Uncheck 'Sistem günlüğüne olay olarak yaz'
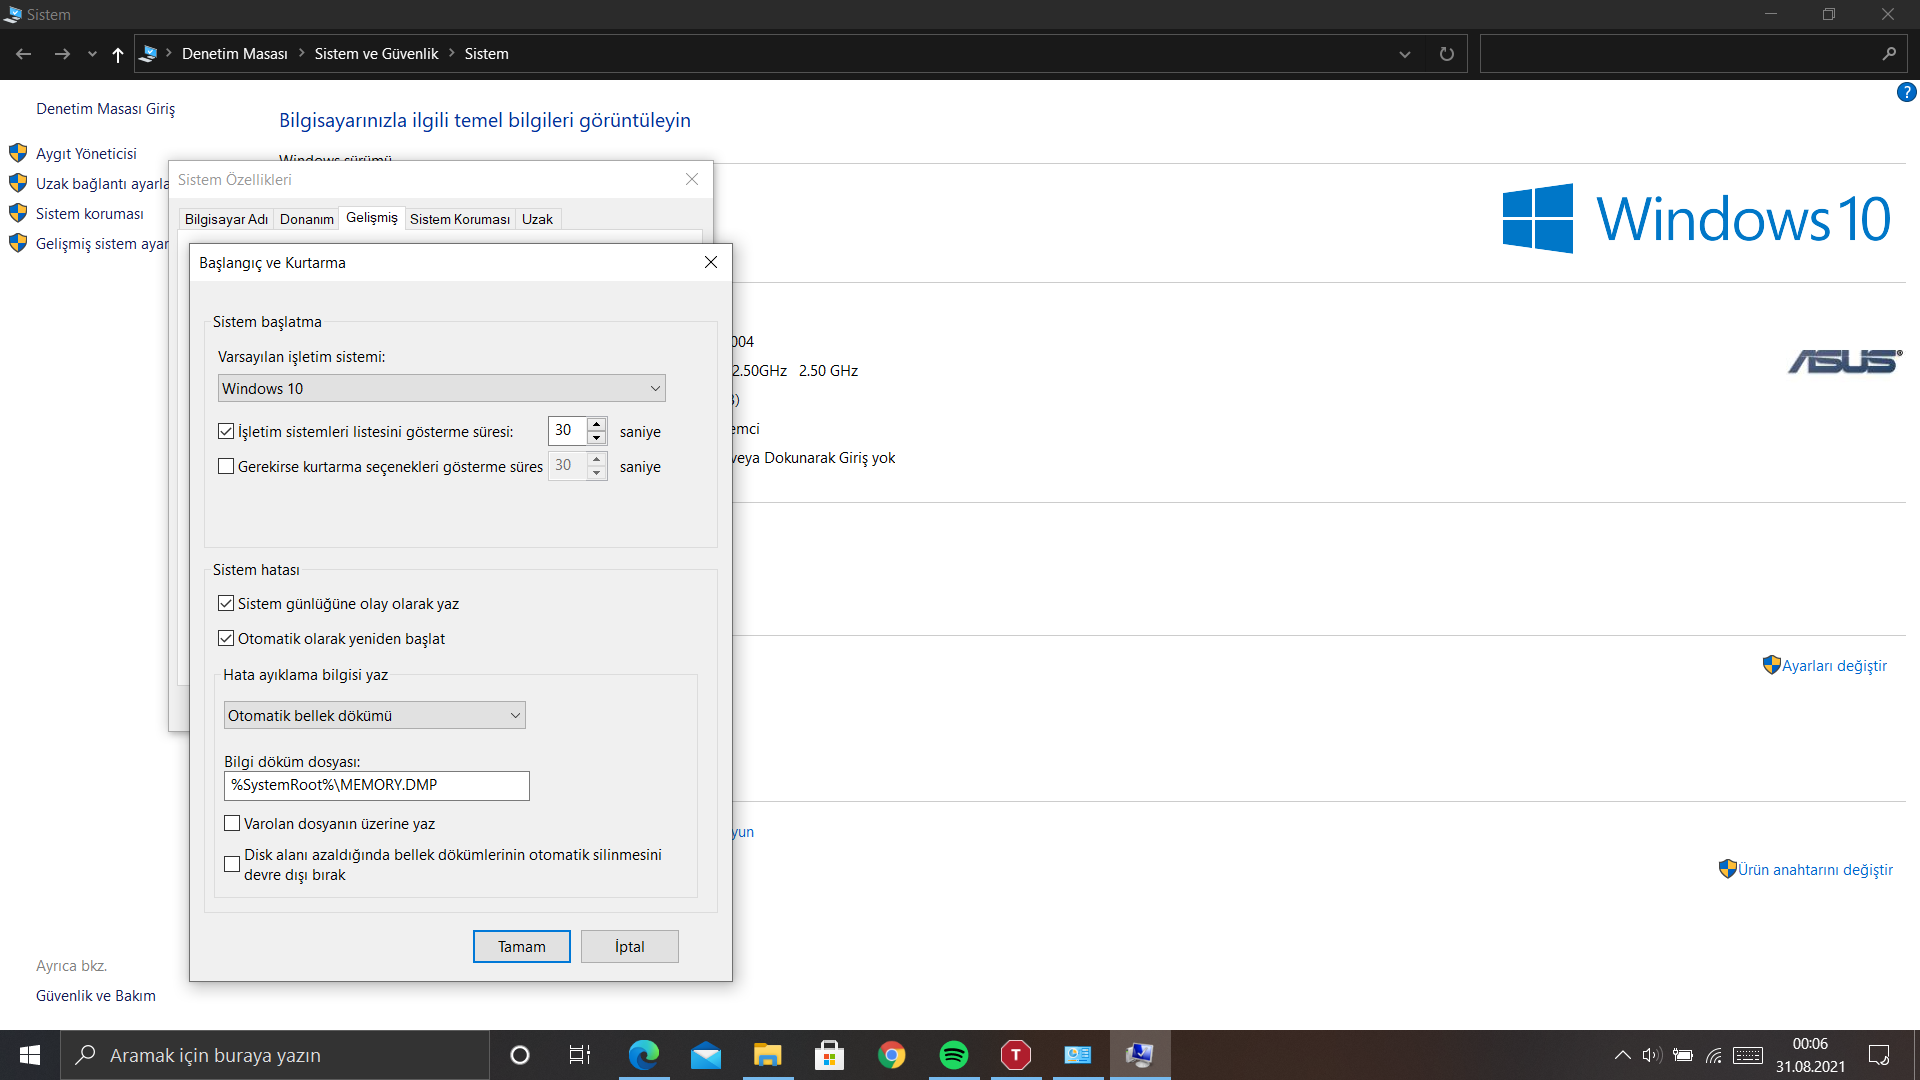 tap(226, 603)
